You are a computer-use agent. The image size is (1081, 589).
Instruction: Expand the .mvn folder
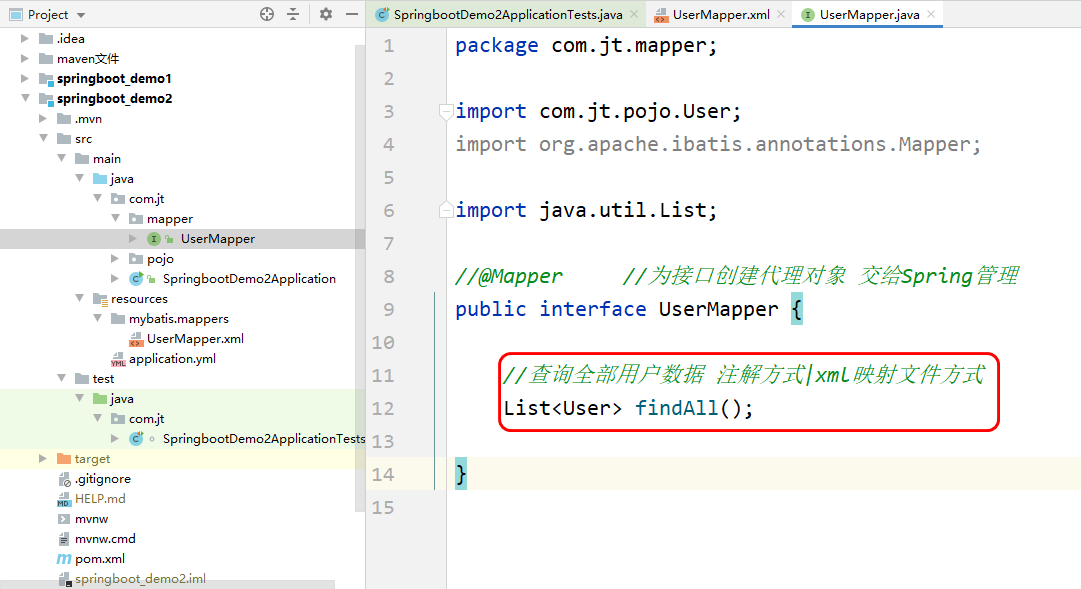tap(43, 119)
